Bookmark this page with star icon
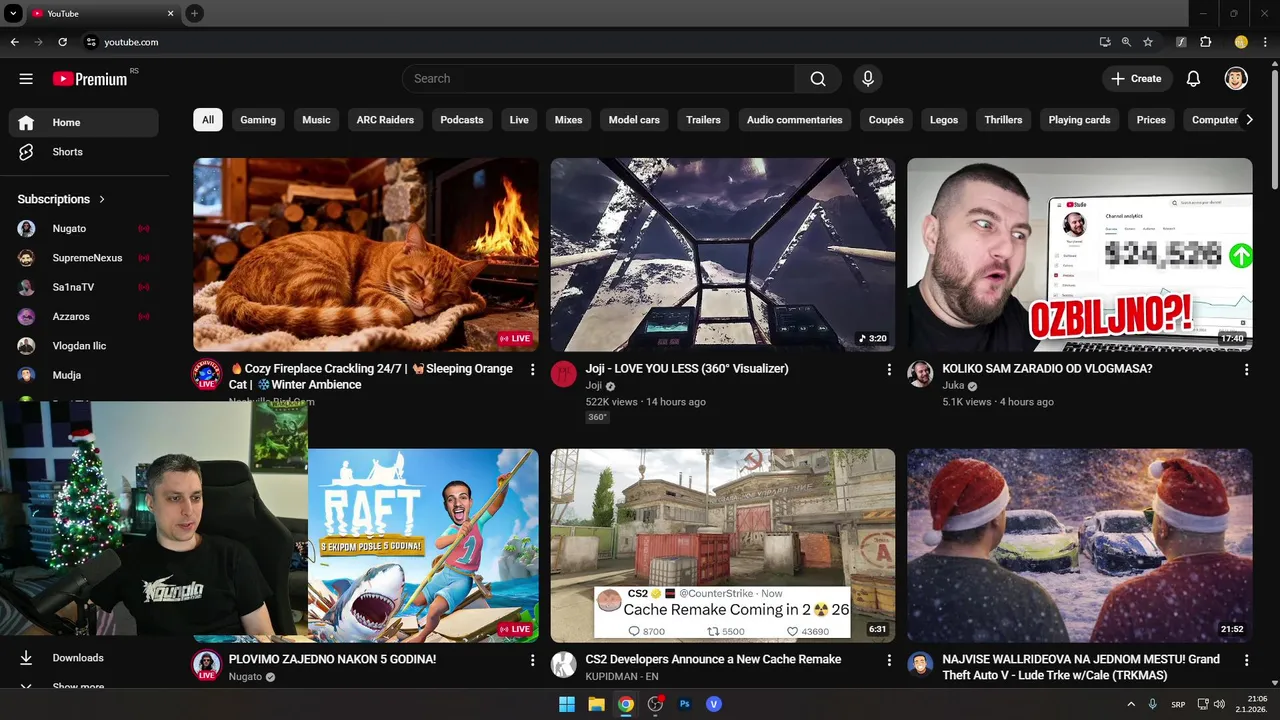Screen dimensions: 1280x720 [1148, 42]
